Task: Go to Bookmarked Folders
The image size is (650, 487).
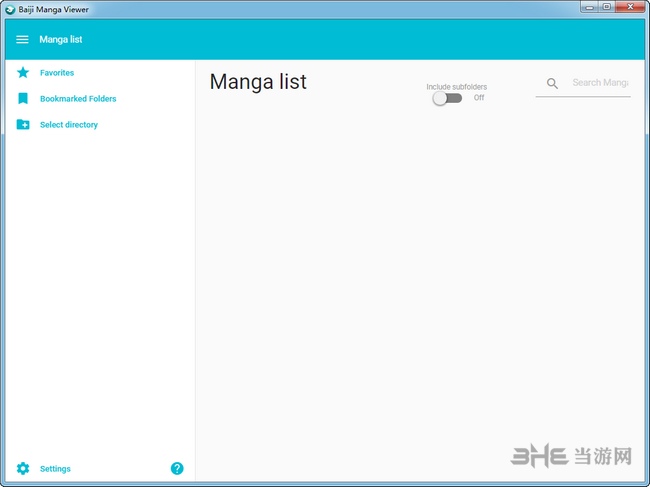Action: [x=78, y=99]
